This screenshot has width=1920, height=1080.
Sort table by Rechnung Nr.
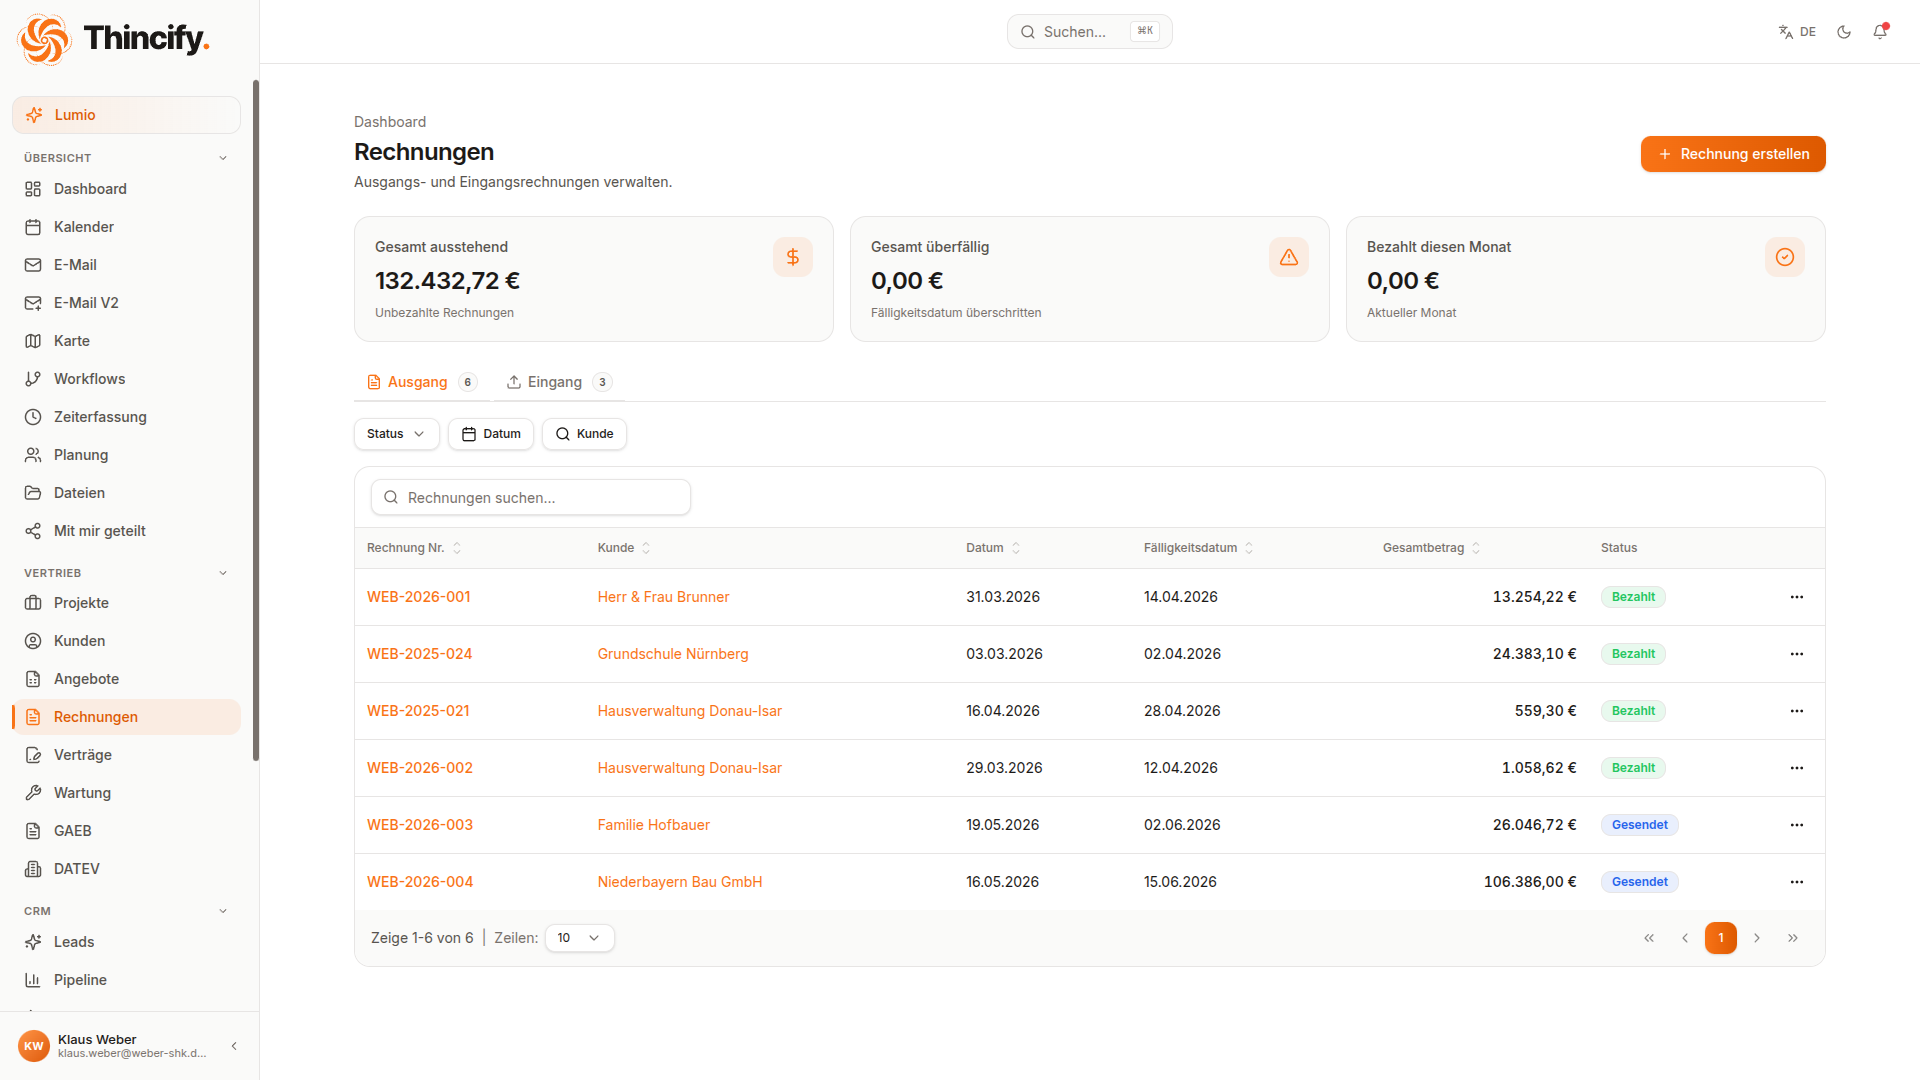coord(414,548)
